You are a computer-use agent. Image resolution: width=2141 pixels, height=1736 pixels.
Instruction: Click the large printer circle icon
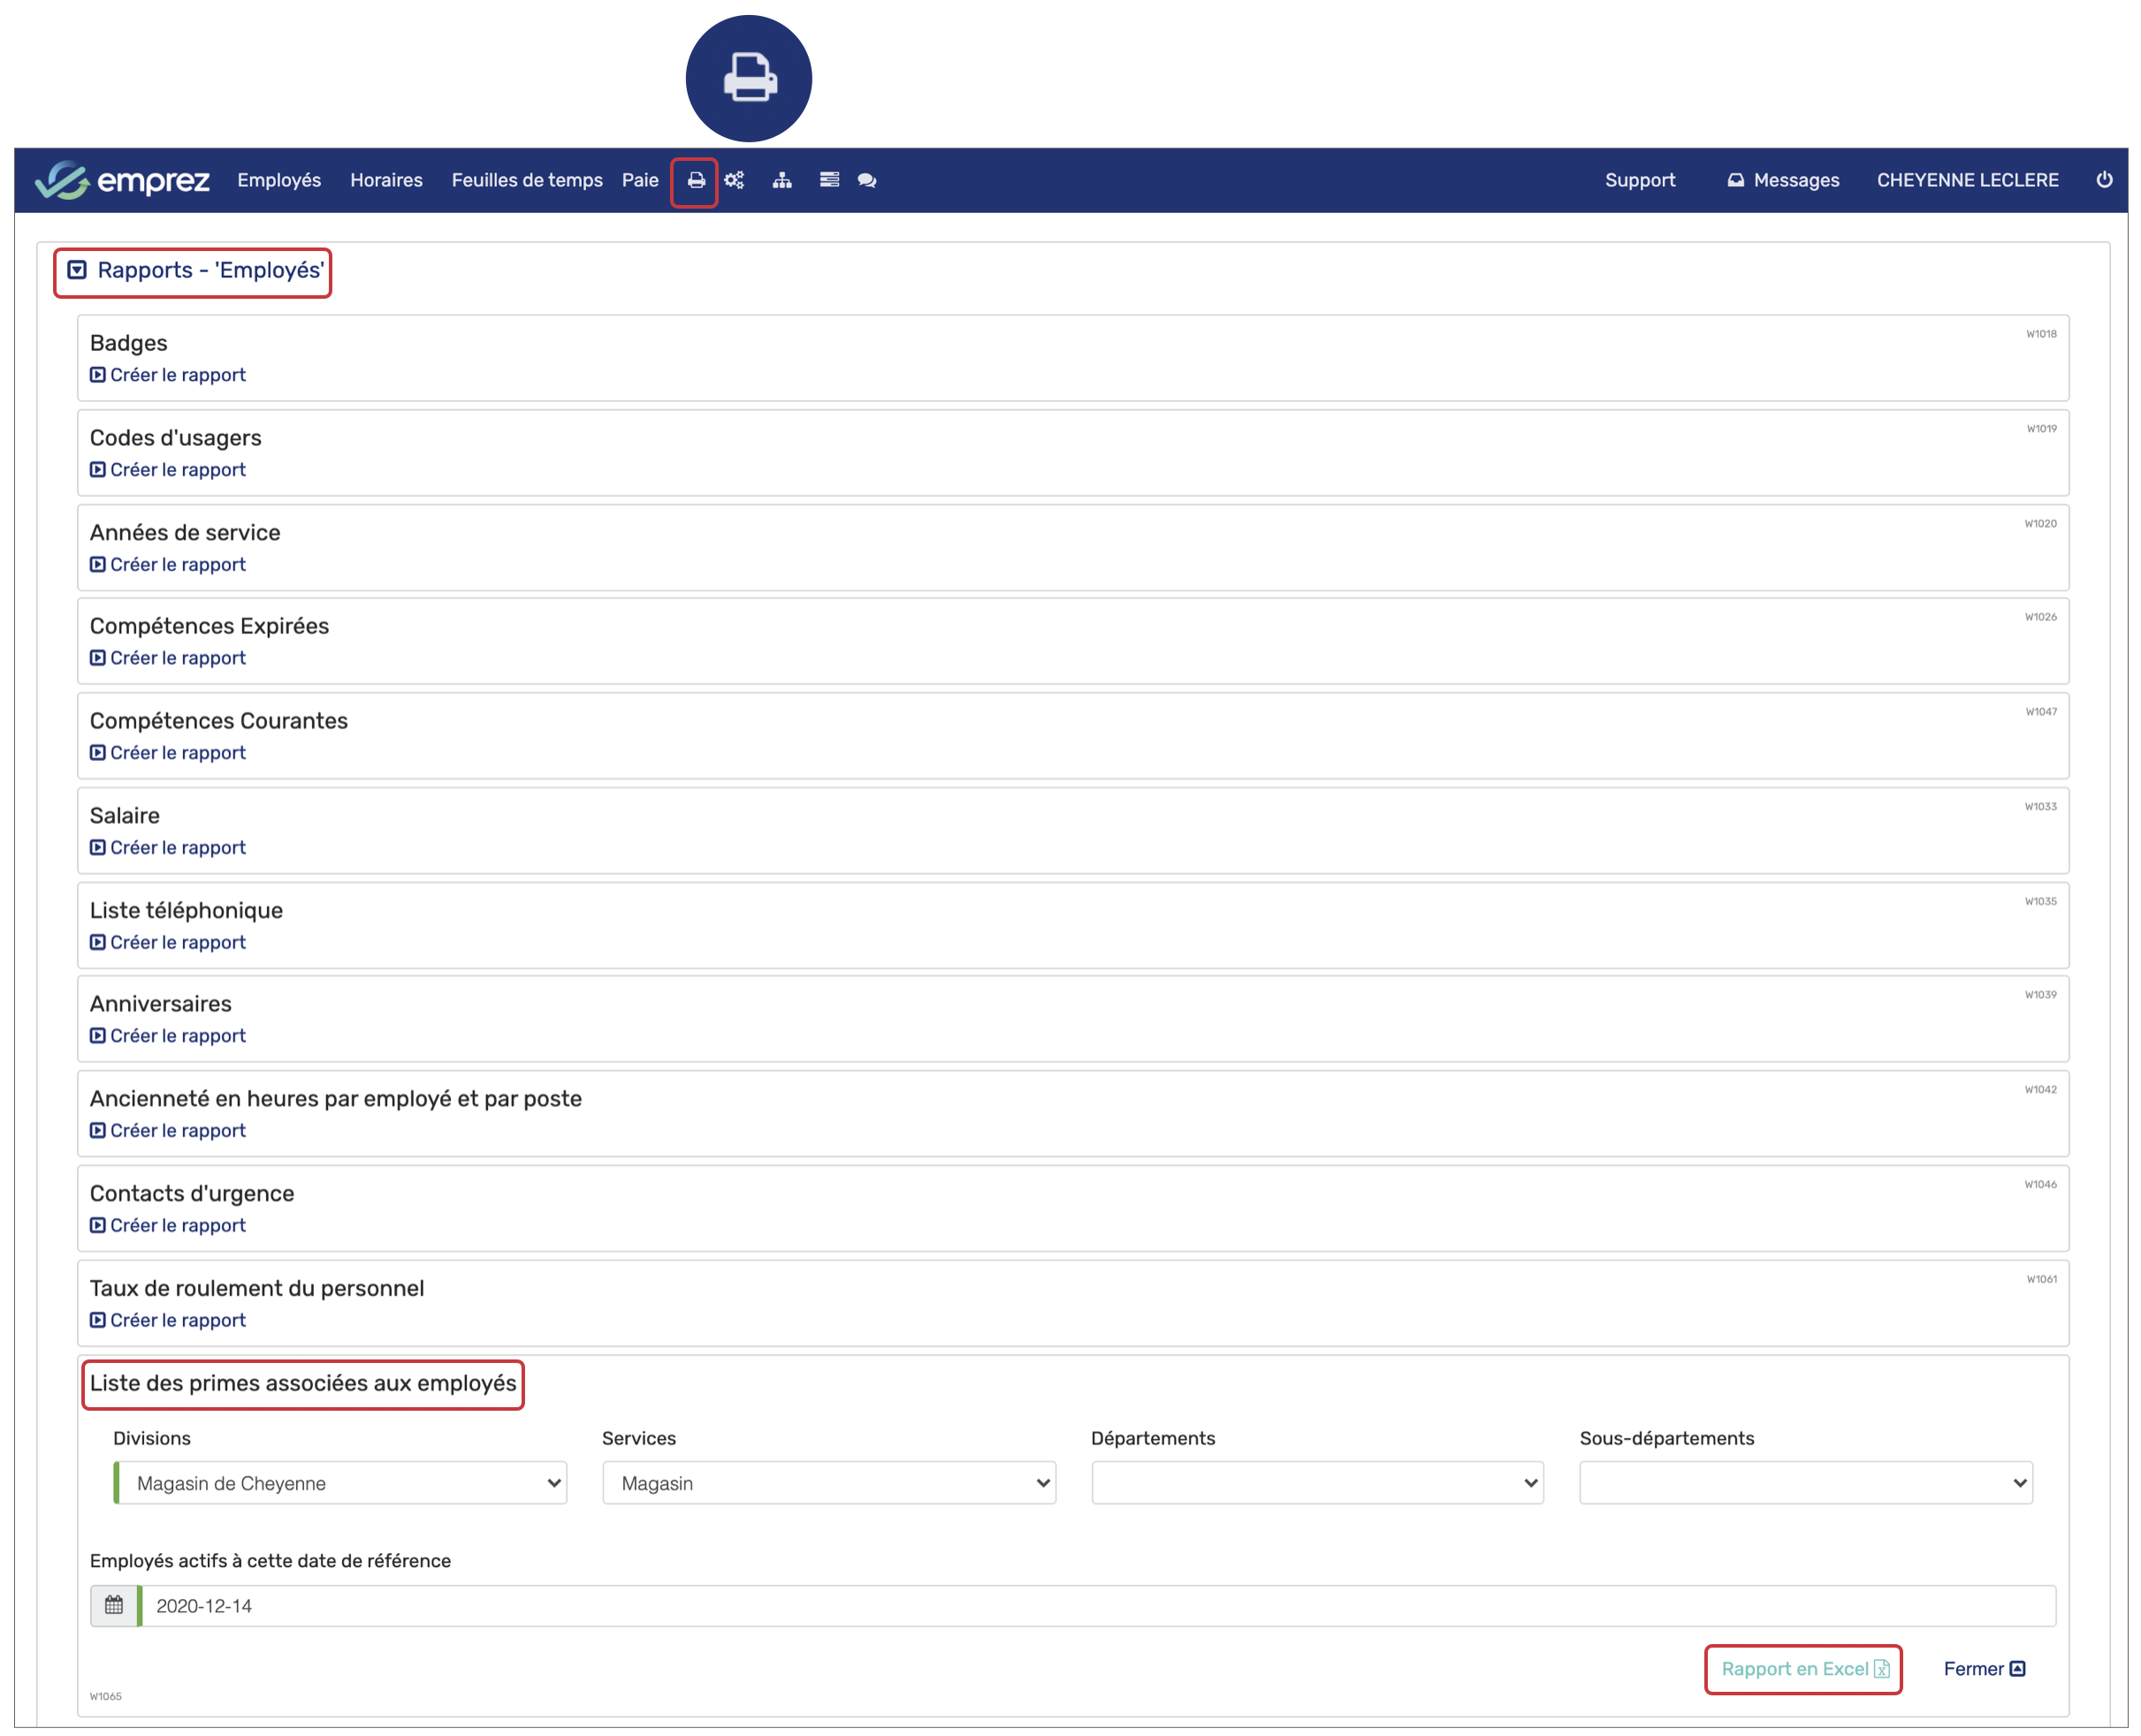coord(749,78)
